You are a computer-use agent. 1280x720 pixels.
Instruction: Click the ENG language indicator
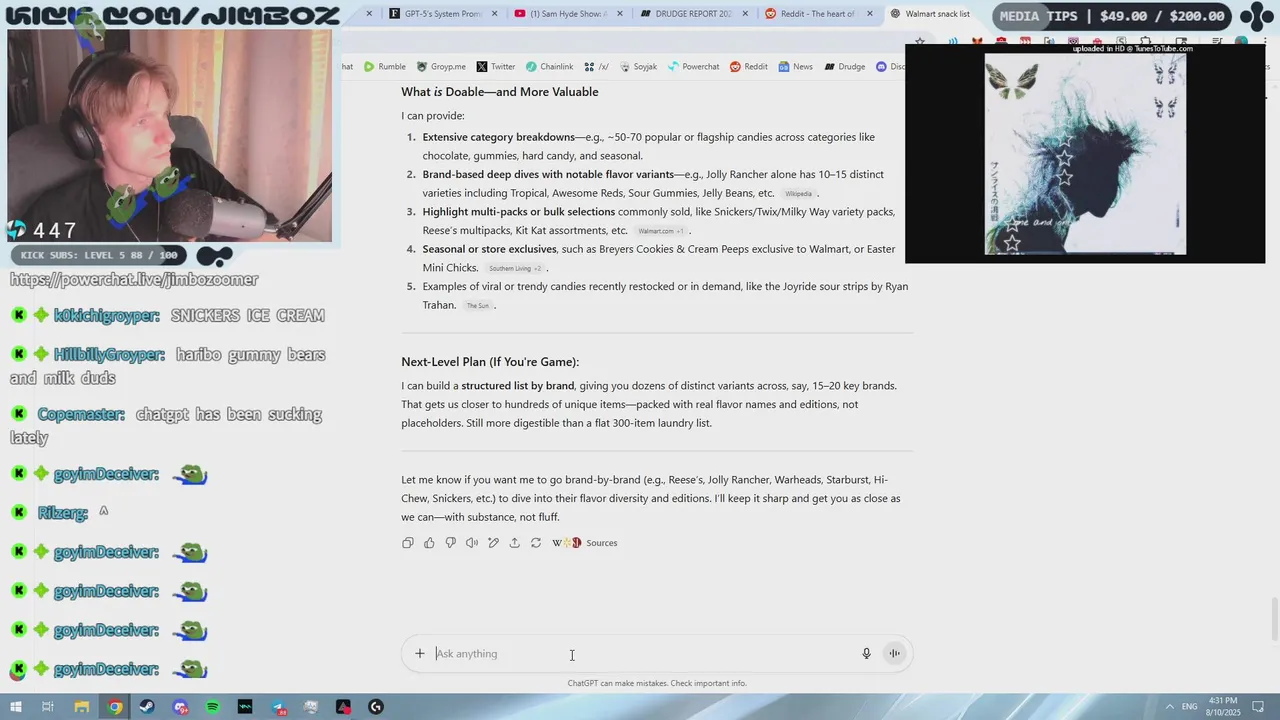1190,707
